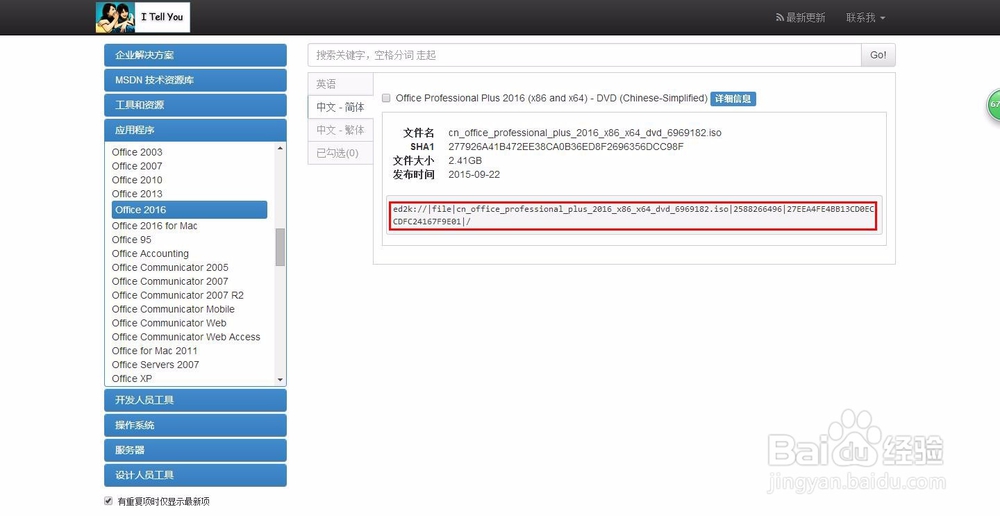The image size is (1000, 516).
Task: Expand the 服务器 category
Action: (x=195, y=450)
